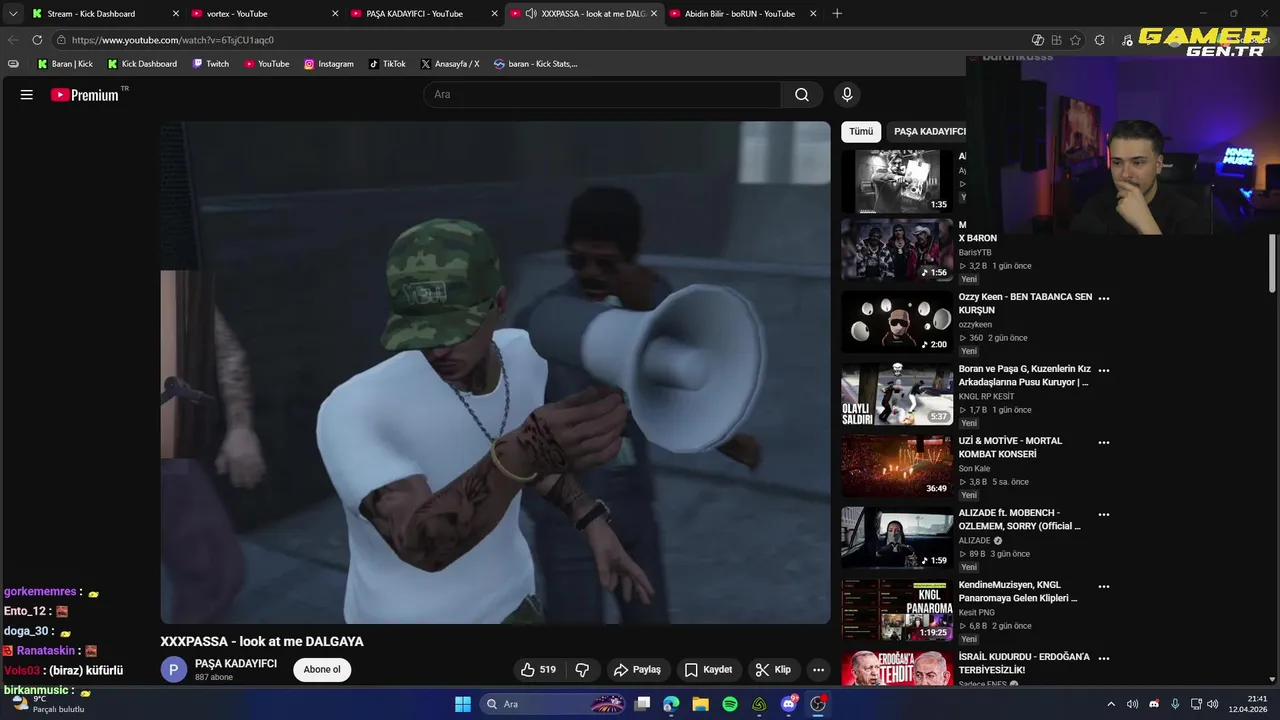This screenshot has width=1280, height=720.
Task: Open a new browser tab
Action: pos(837,14)
